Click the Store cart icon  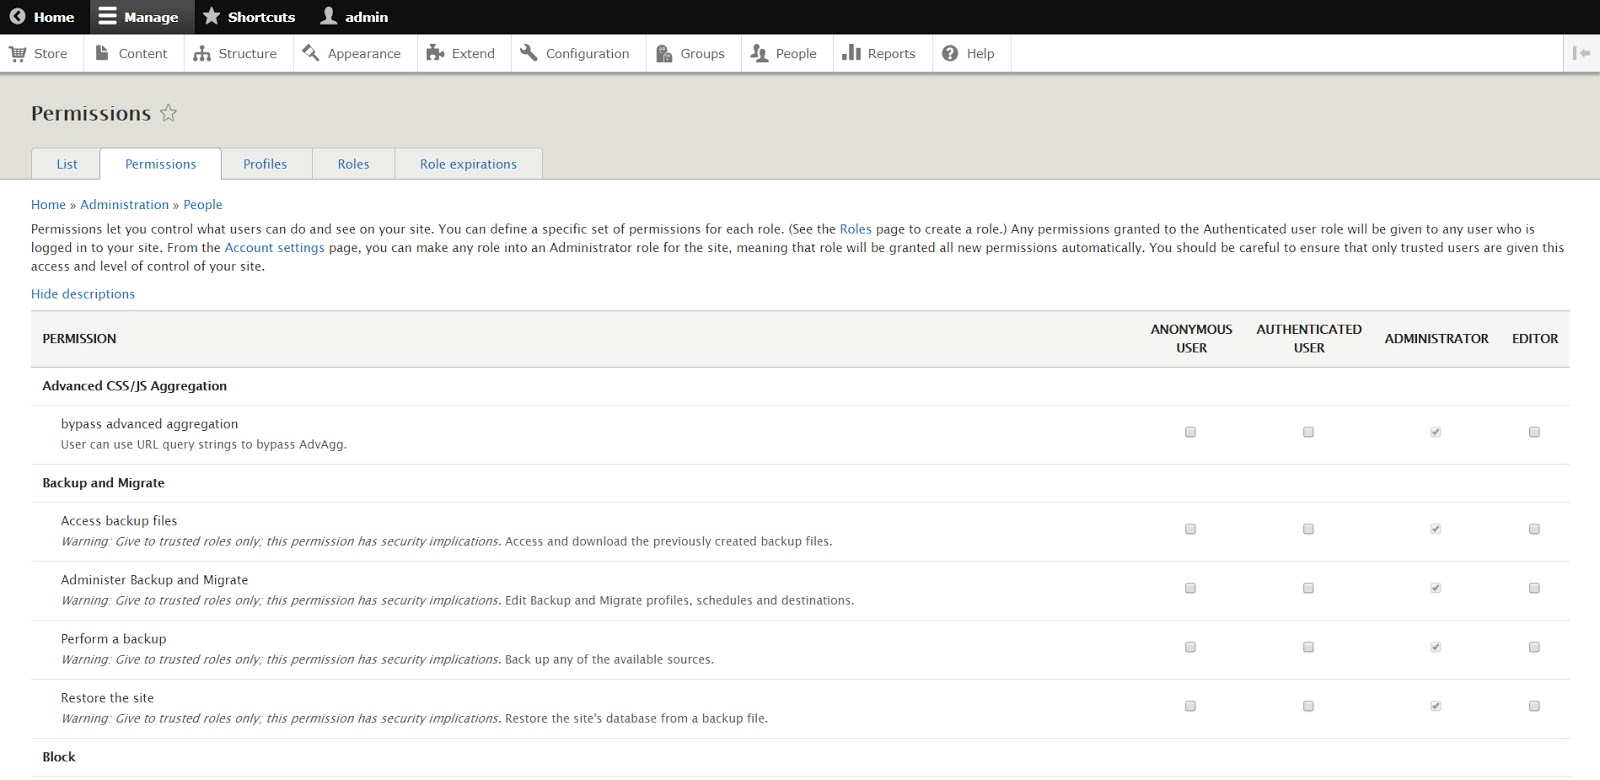[18, 53]
